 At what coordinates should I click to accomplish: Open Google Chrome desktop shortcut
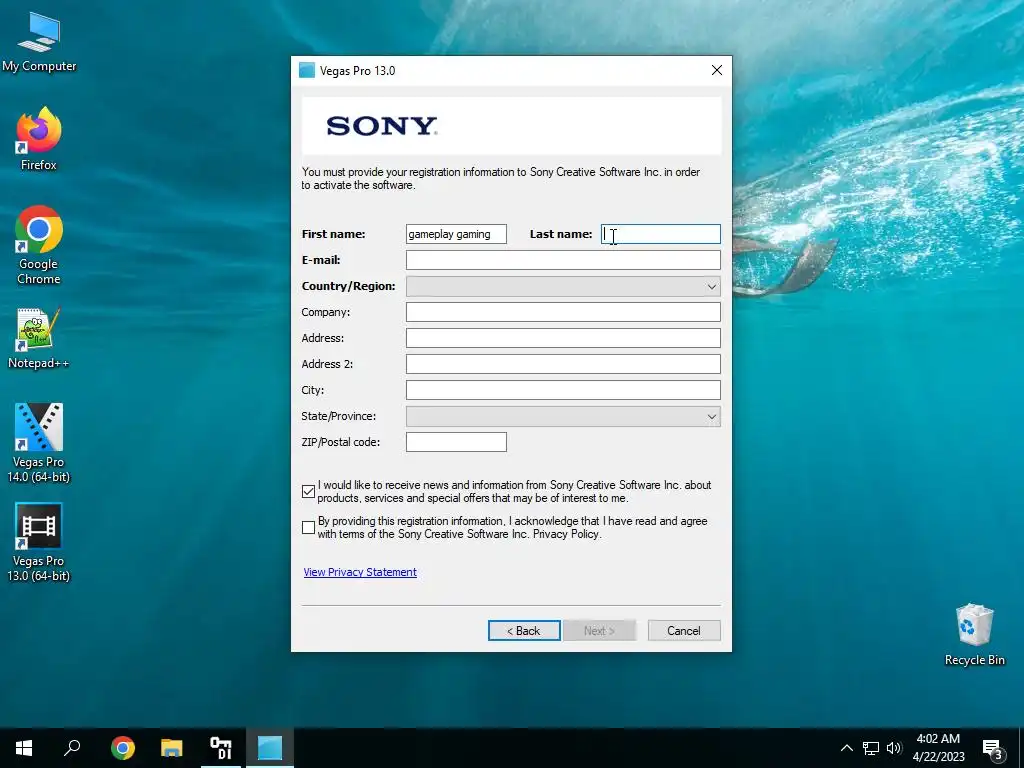click(x=39, y=246)
